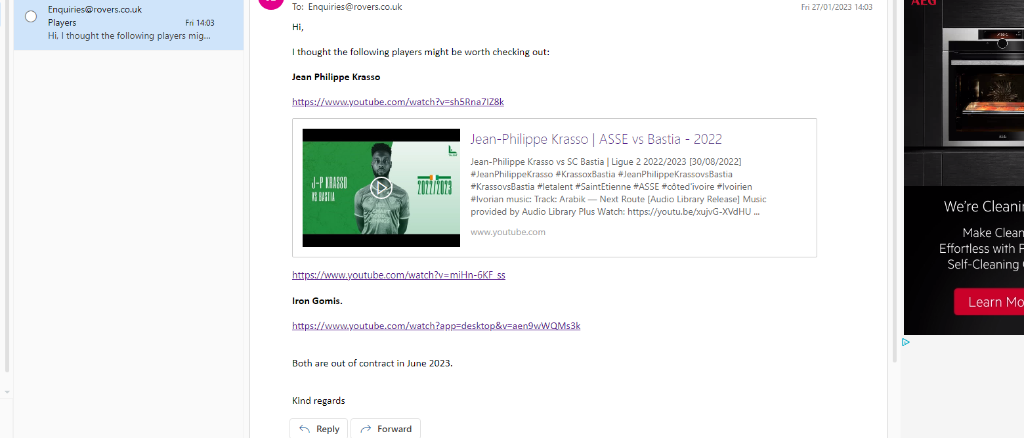Play the Krasso video preview thumbnail
The image size is (1024, 438).
click(x=381, y=188)
